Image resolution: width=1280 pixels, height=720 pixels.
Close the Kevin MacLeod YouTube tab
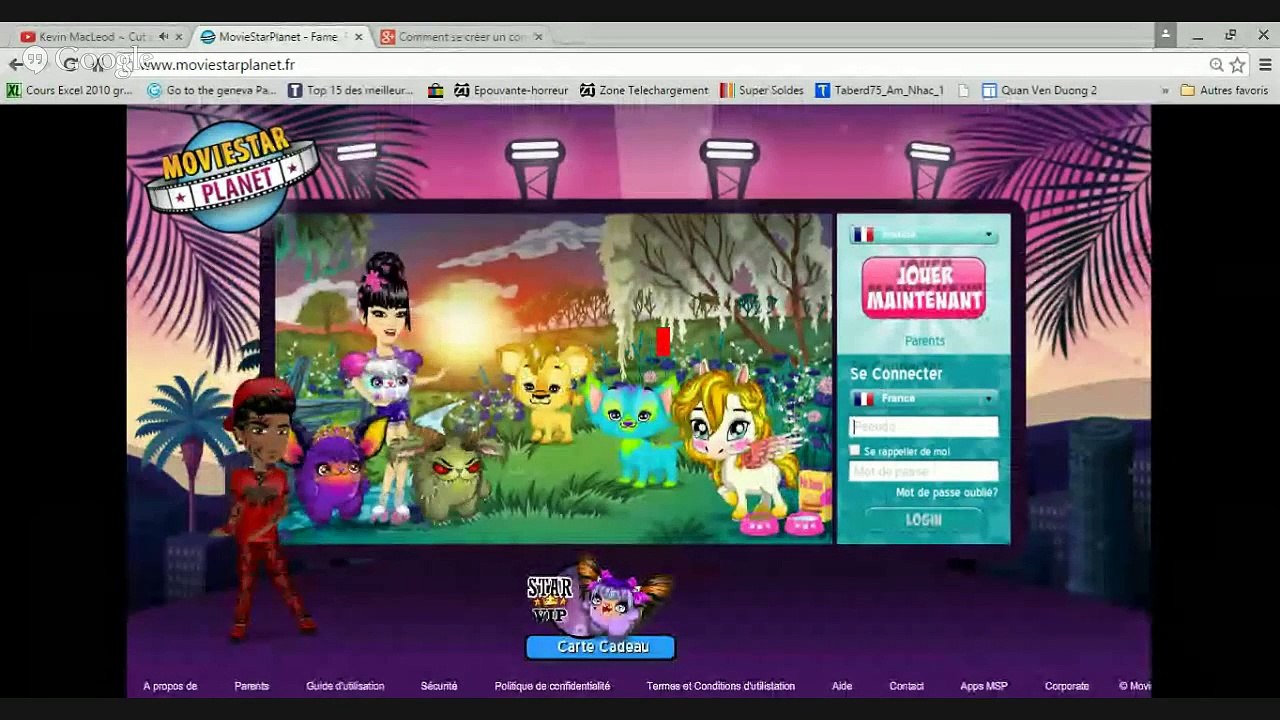pos(179,37)
